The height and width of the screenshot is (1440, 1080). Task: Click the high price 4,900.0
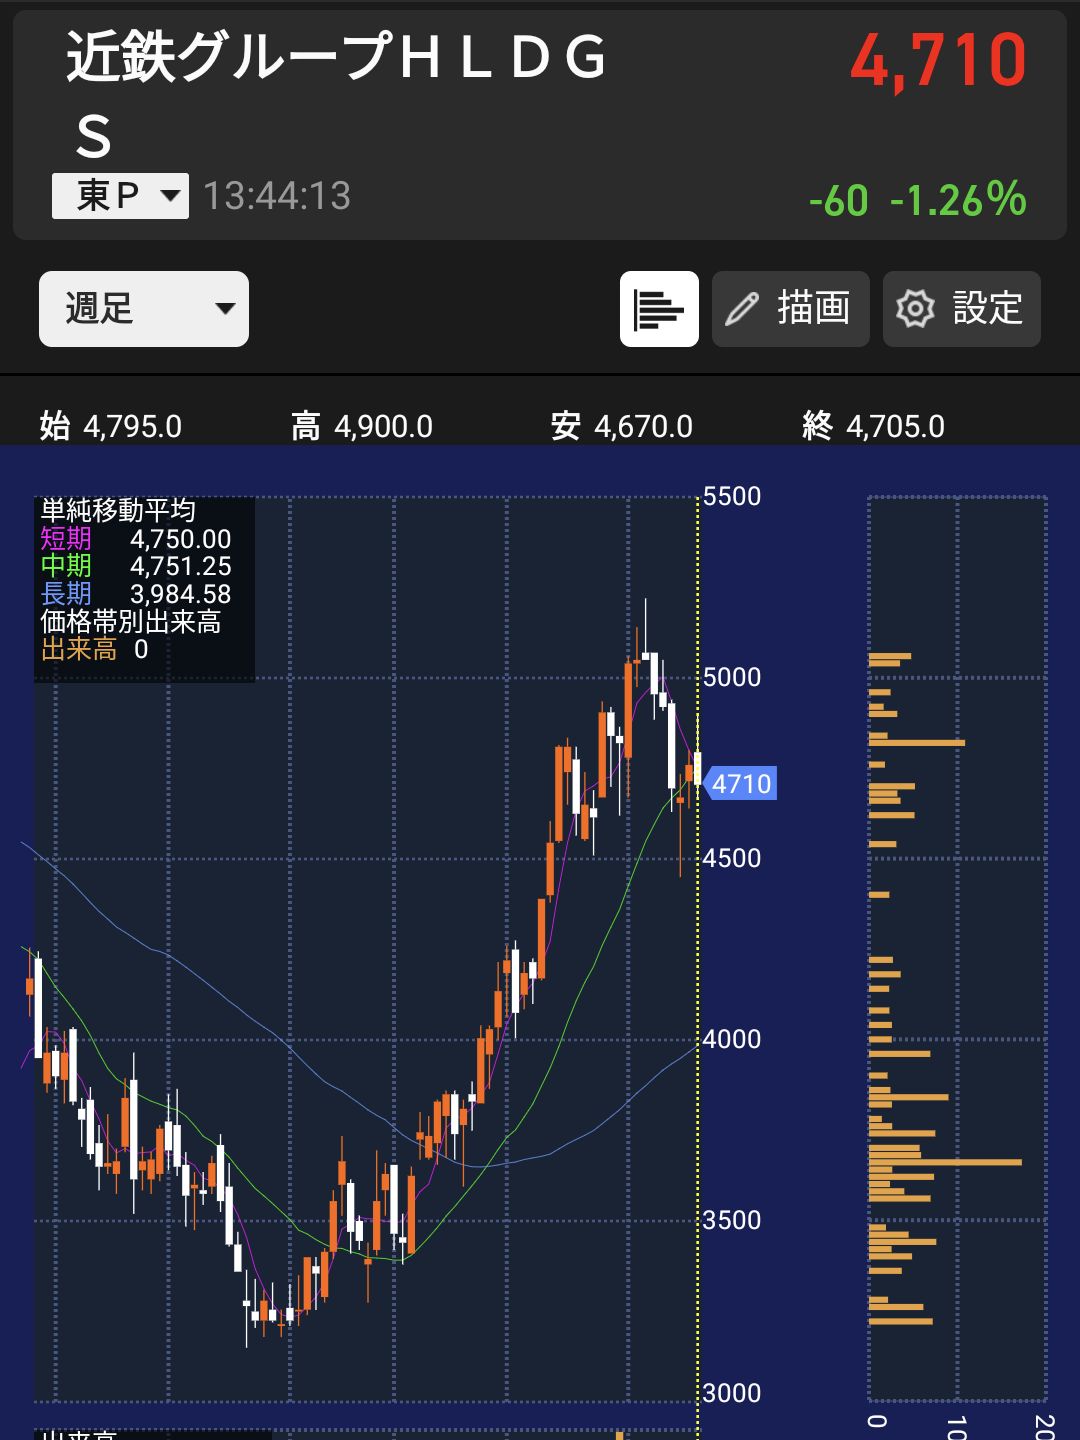383,427
